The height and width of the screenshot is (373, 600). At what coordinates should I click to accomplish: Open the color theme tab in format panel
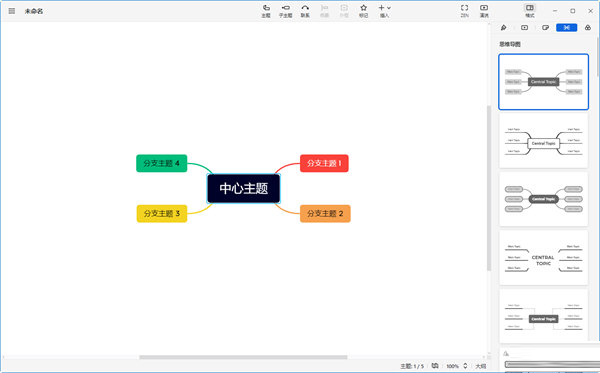pos(588,28)
